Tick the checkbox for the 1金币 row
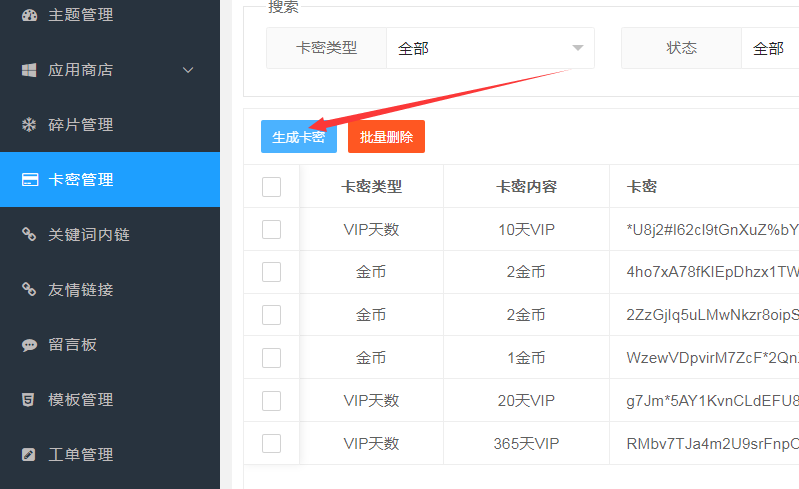The image size is (799, 489). (x=271, y=357)
